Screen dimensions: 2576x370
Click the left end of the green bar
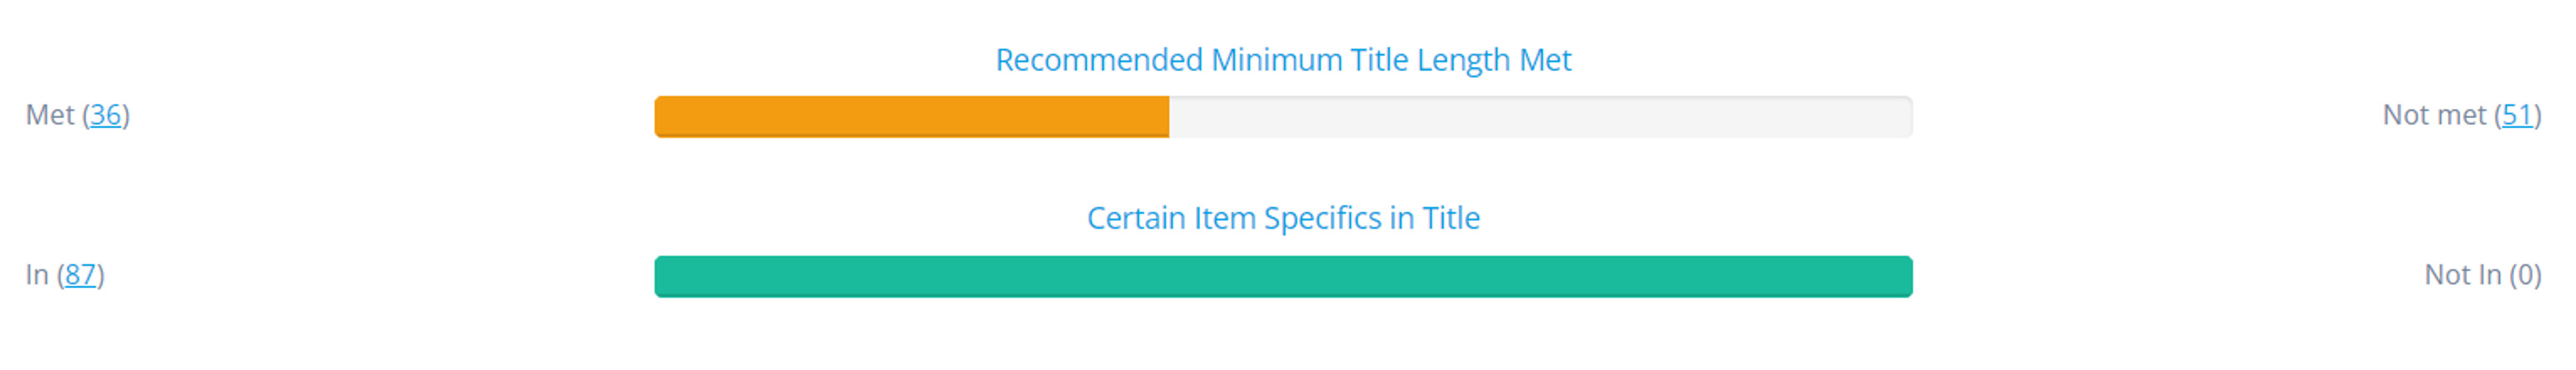point(662,277)
